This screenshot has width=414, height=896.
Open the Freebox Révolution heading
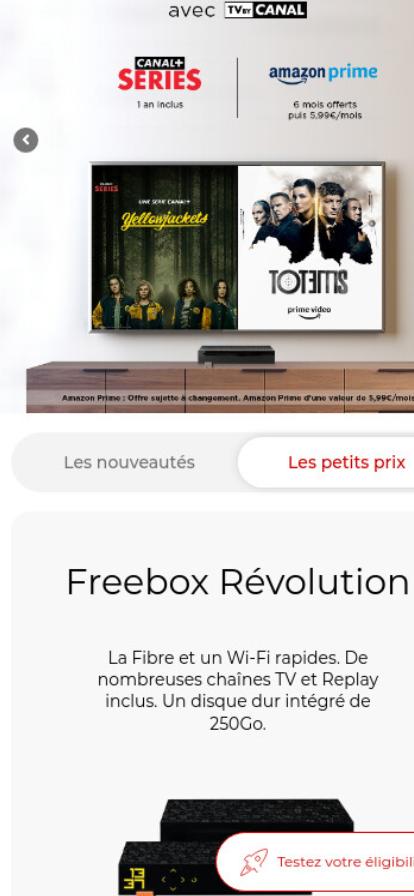237,582
